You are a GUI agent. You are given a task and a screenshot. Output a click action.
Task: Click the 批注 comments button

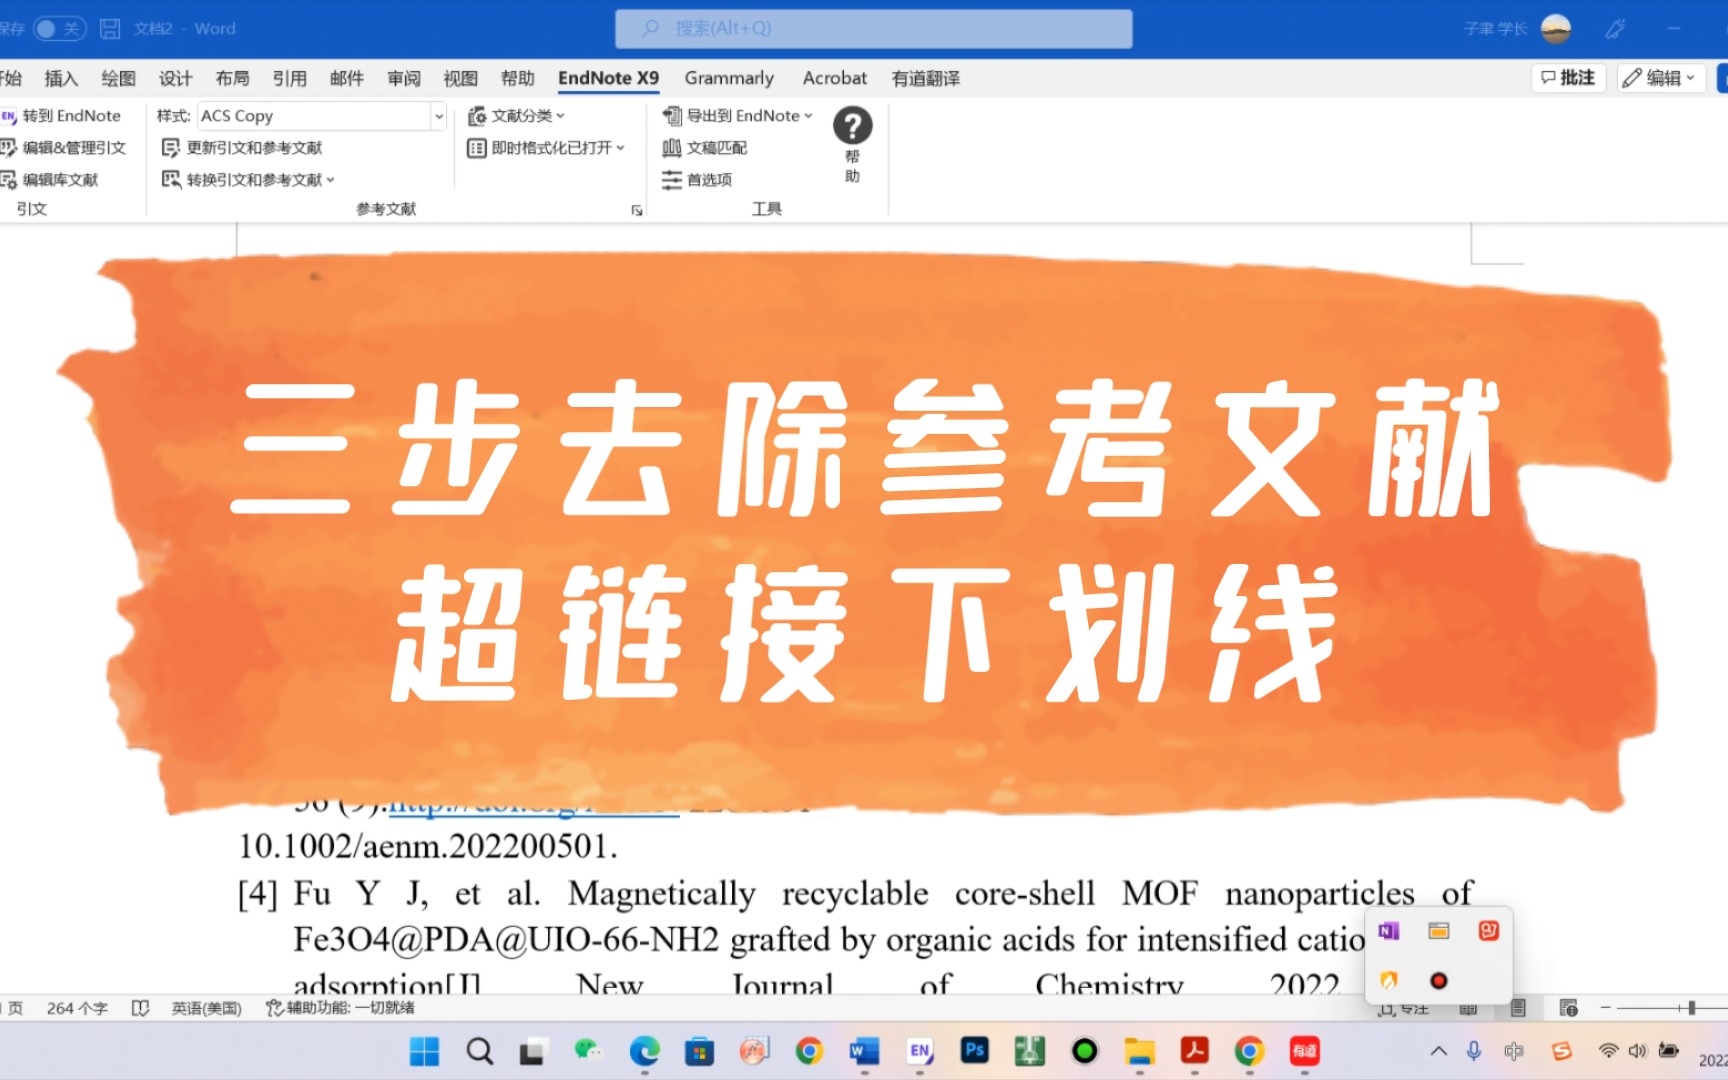pyautogui.click(x=1568, y=78)
